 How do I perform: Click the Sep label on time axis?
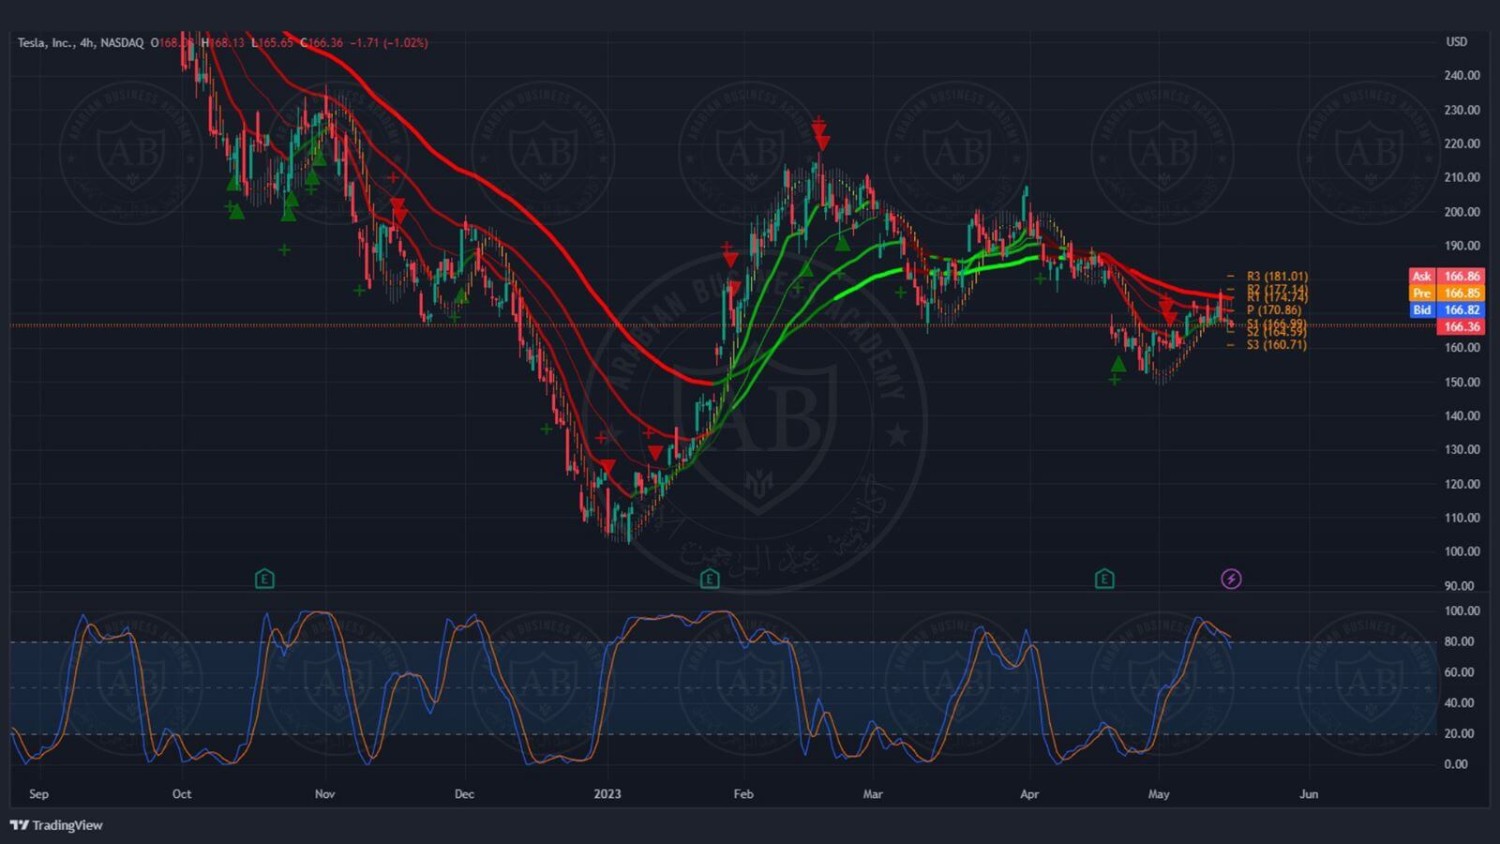coord(39,794)
